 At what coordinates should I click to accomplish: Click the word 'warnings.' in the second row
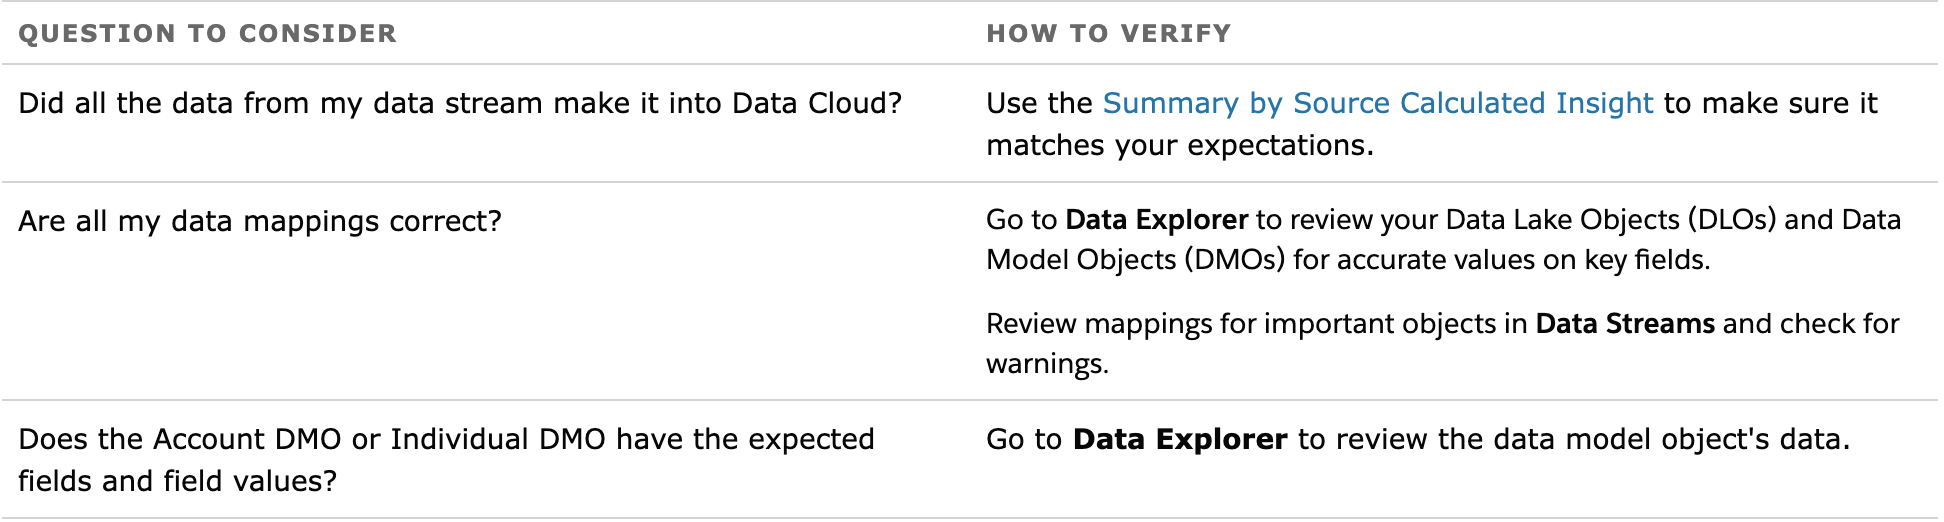click(1048, 364)
